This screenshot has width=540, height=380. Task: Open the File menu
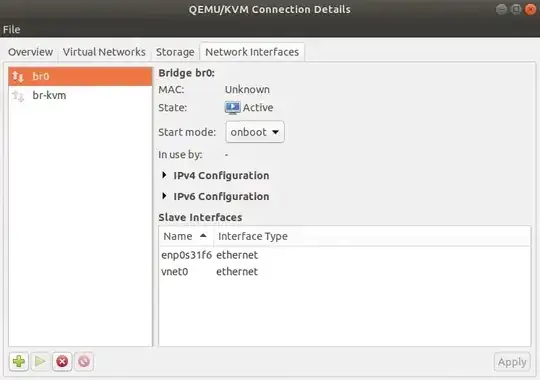(x=11, y=30)
